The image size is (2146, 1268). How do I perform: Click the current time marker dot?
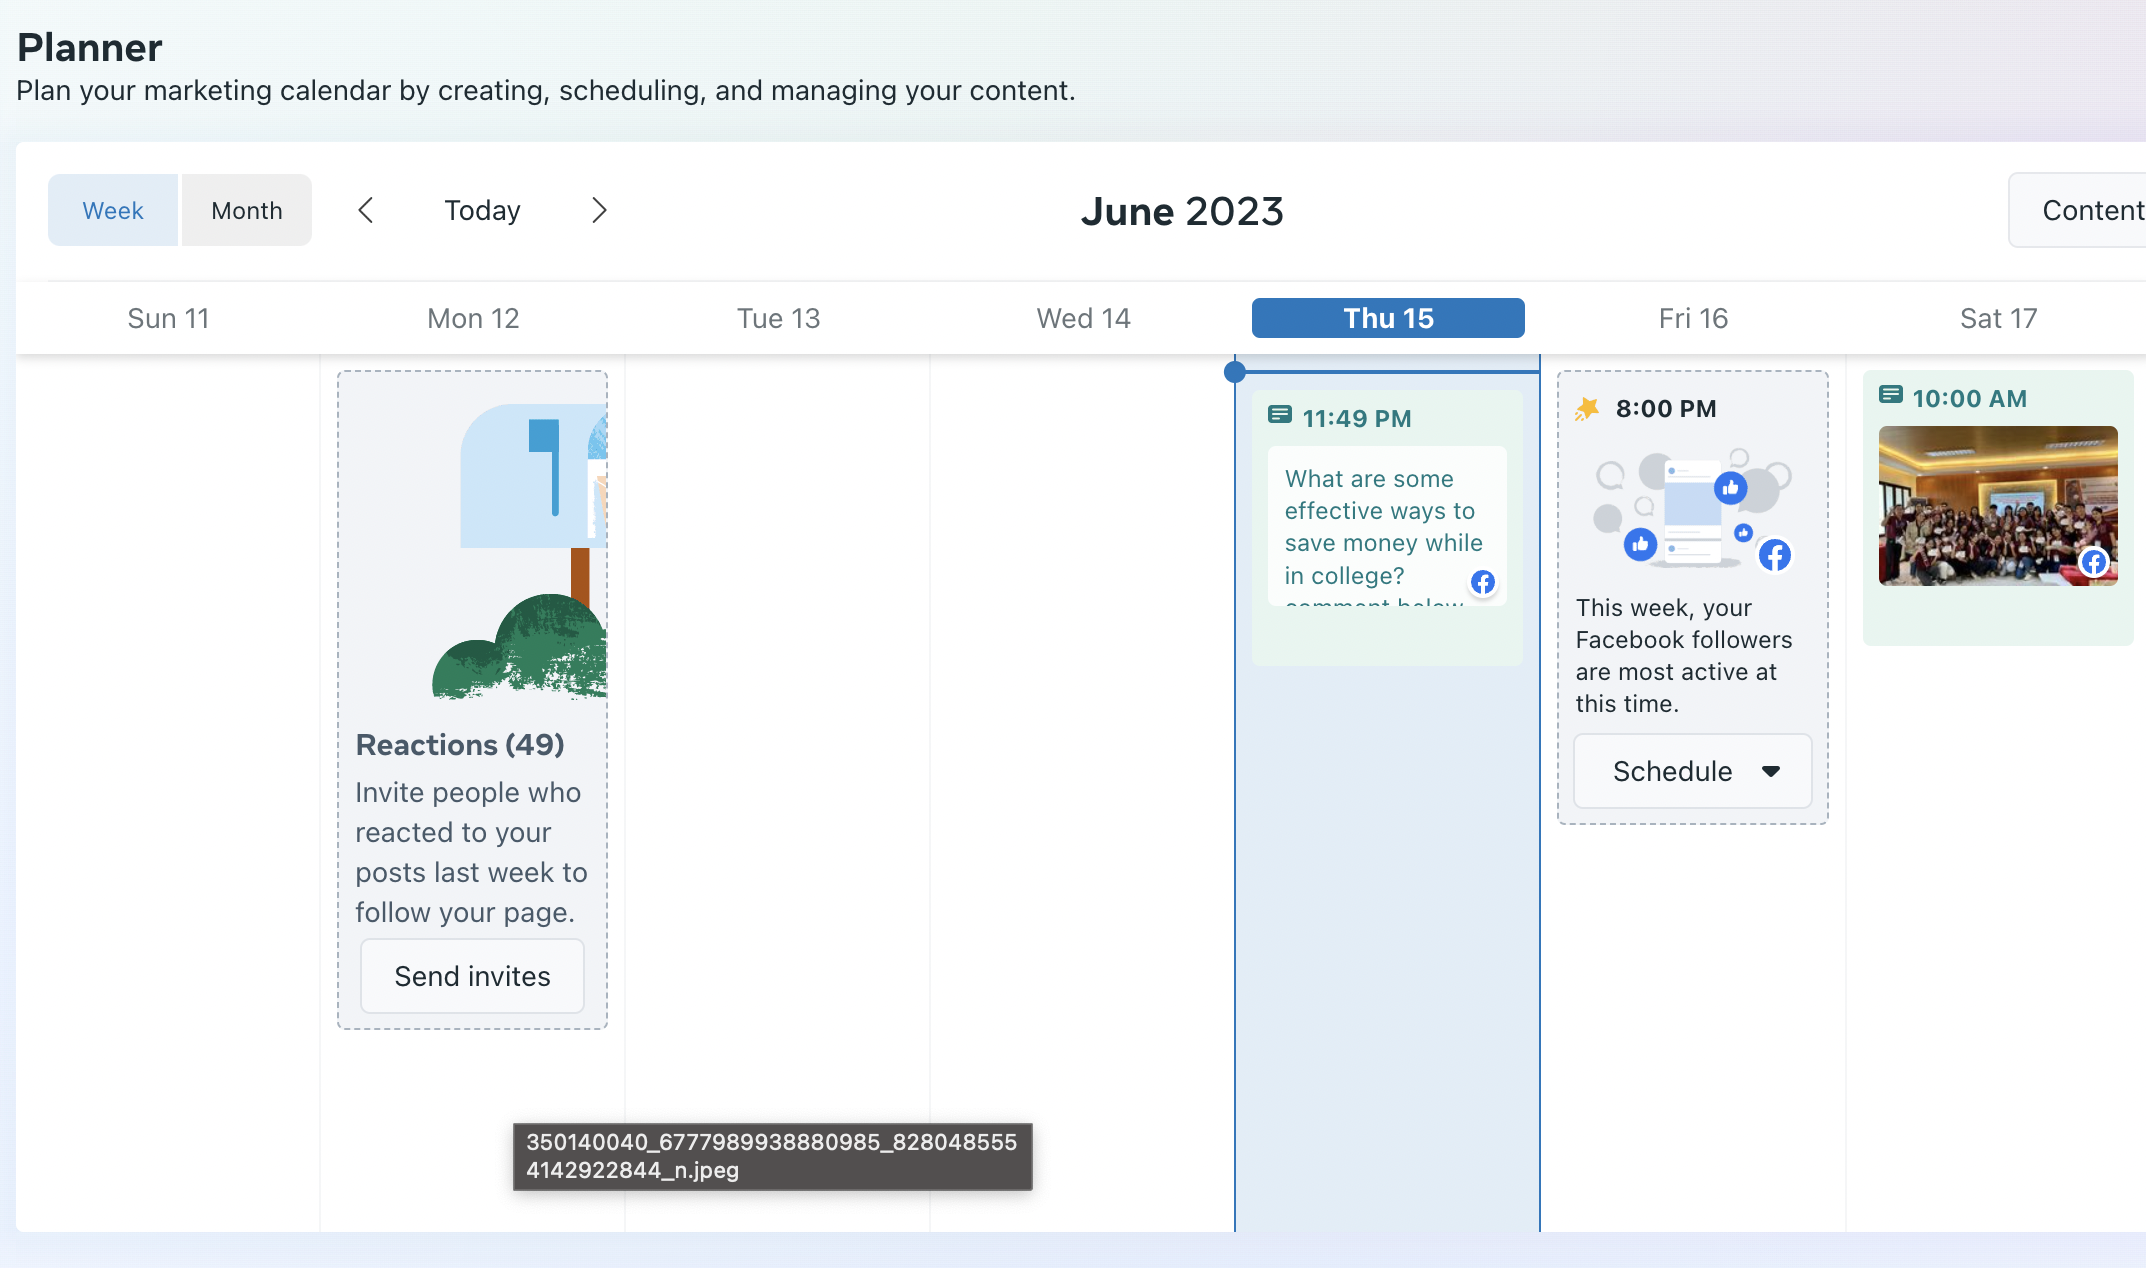click(1235, 372)
